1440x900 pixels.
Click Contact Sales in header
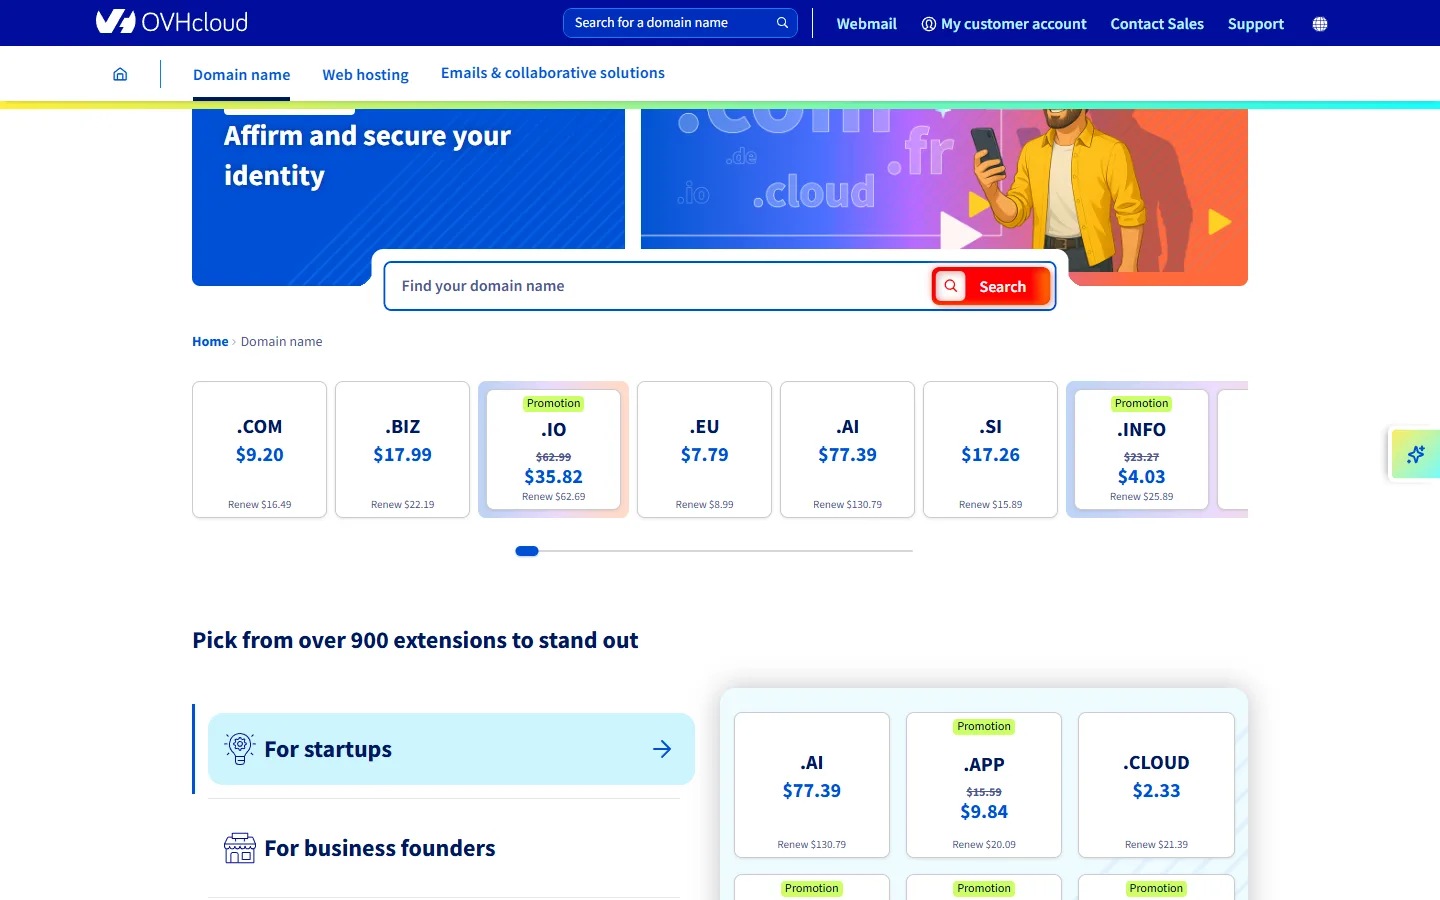(1157, 24)
